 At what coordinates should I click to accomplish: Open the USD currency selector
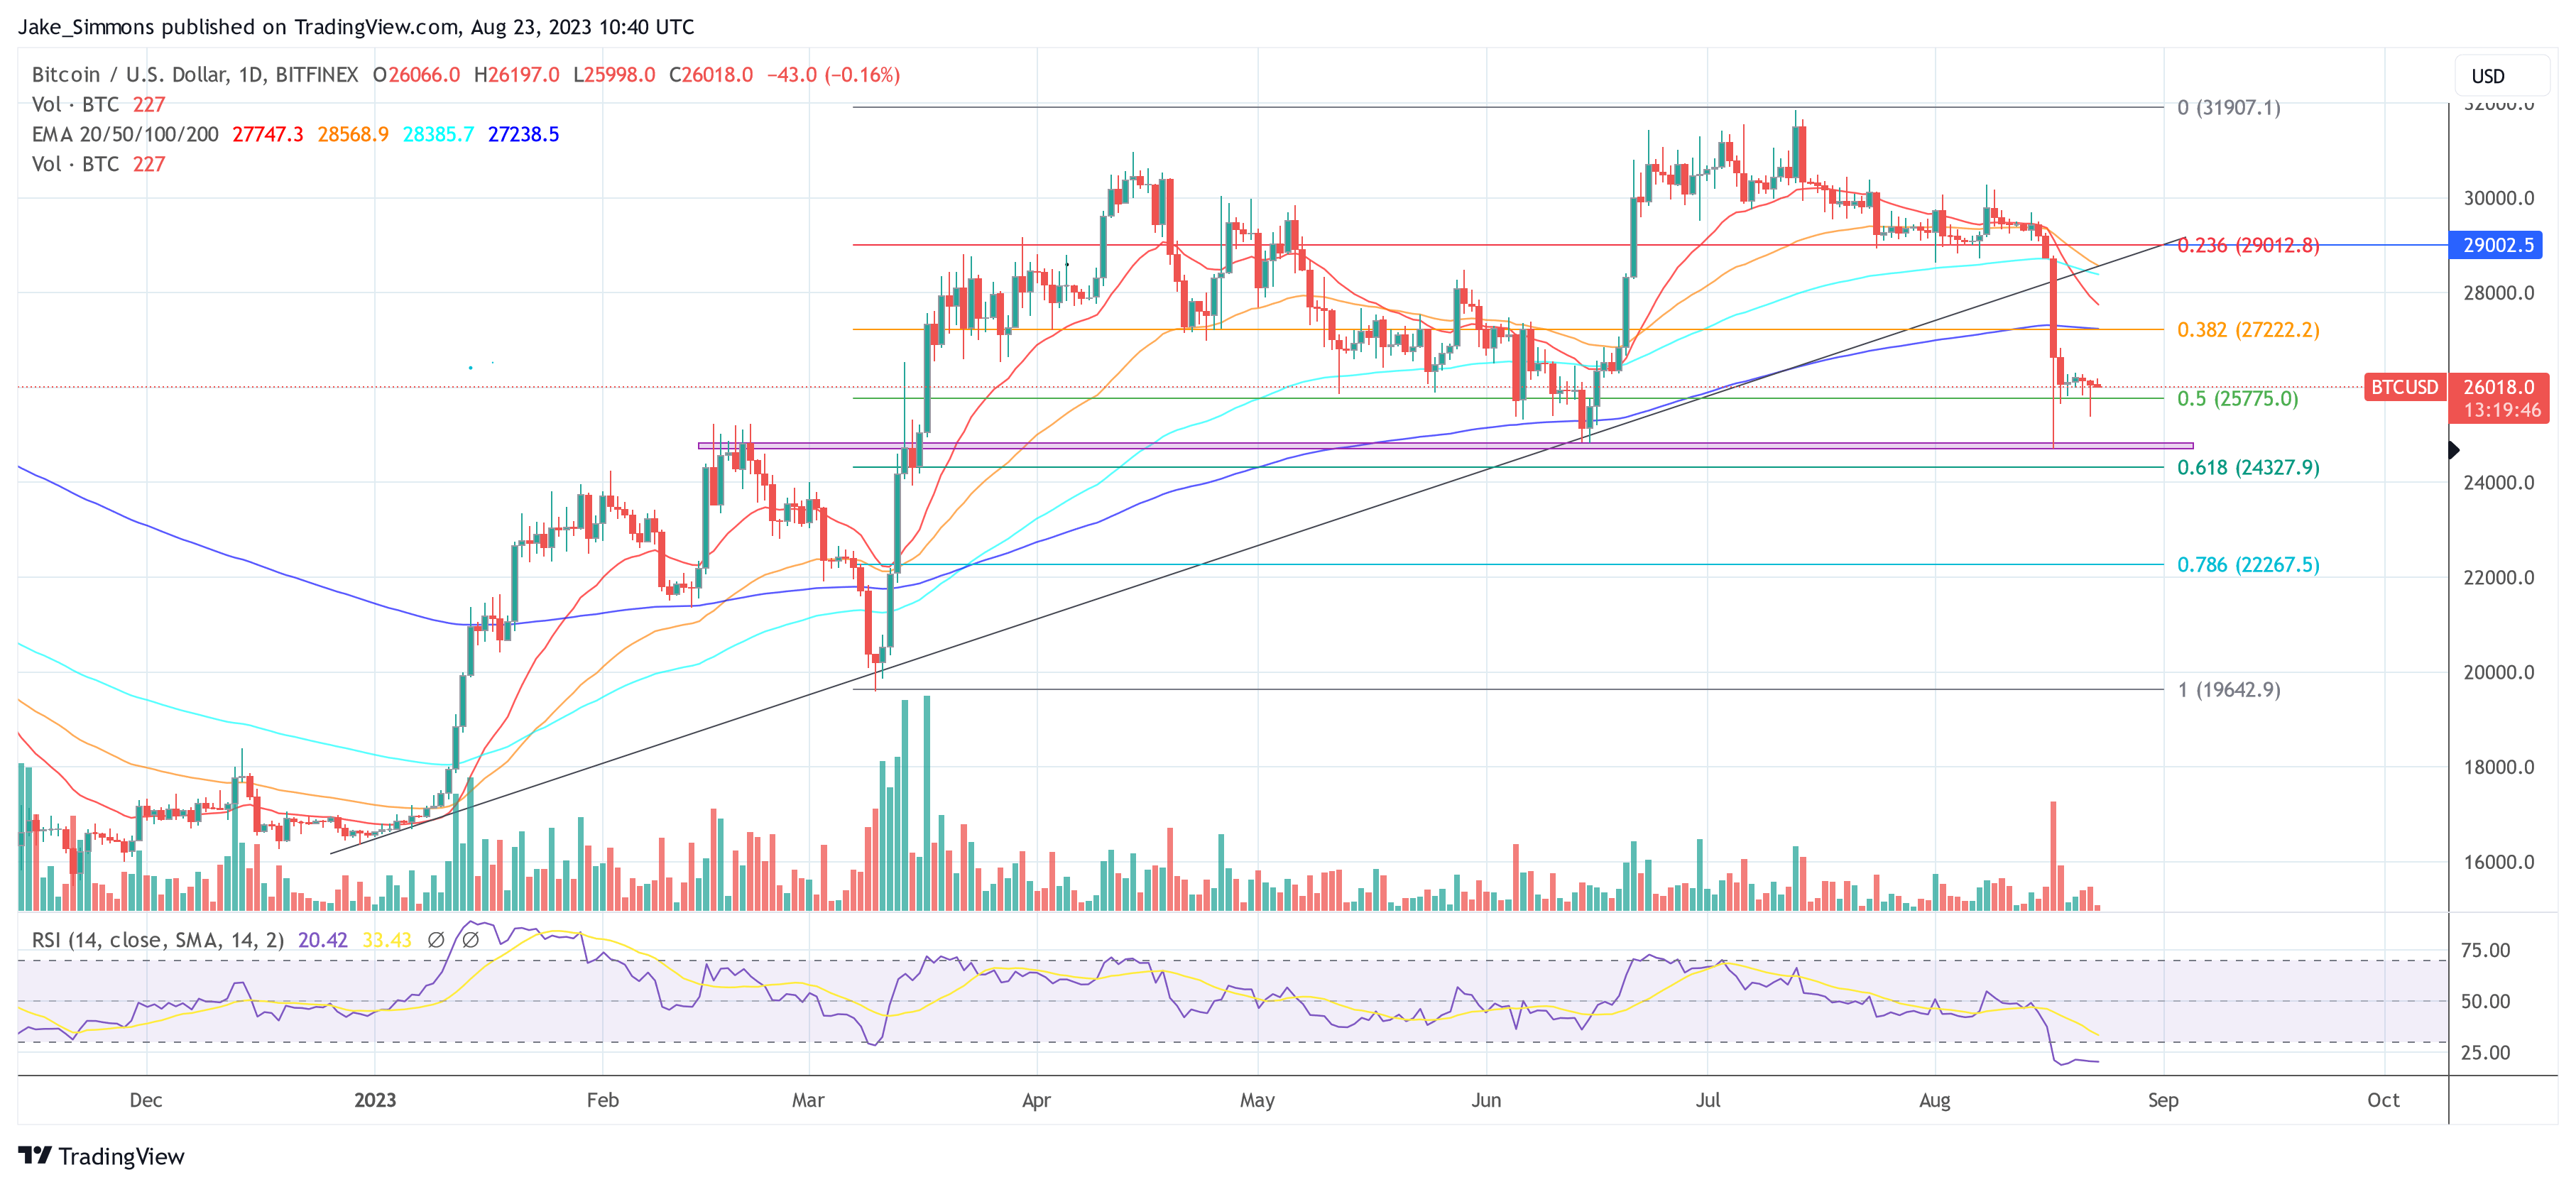point(2503,76)
